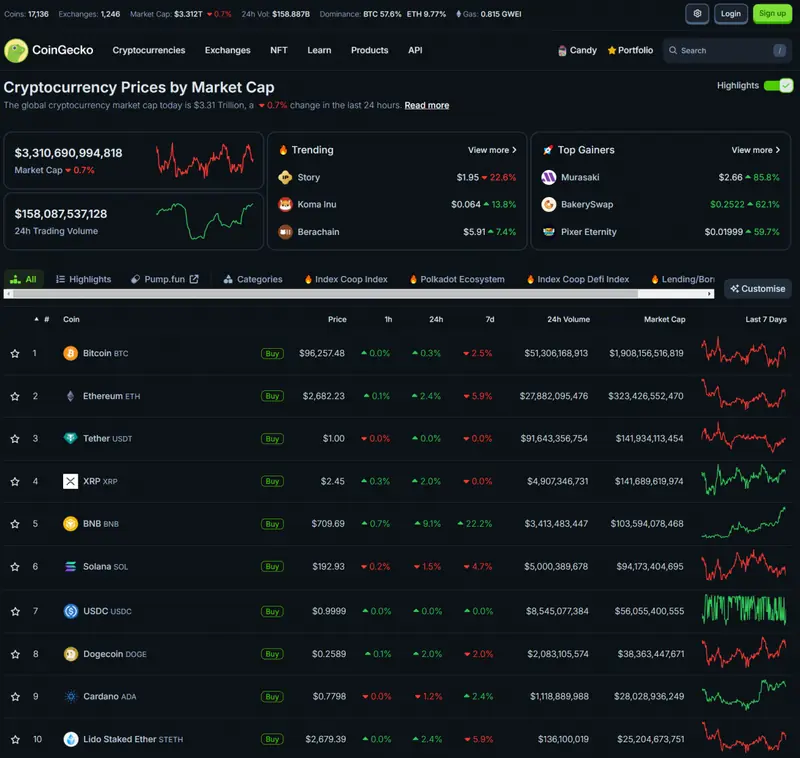Open the Categories tab
The width and height of the screenshot is (800, 758).
pyautogui.click(x=253, y=279)
